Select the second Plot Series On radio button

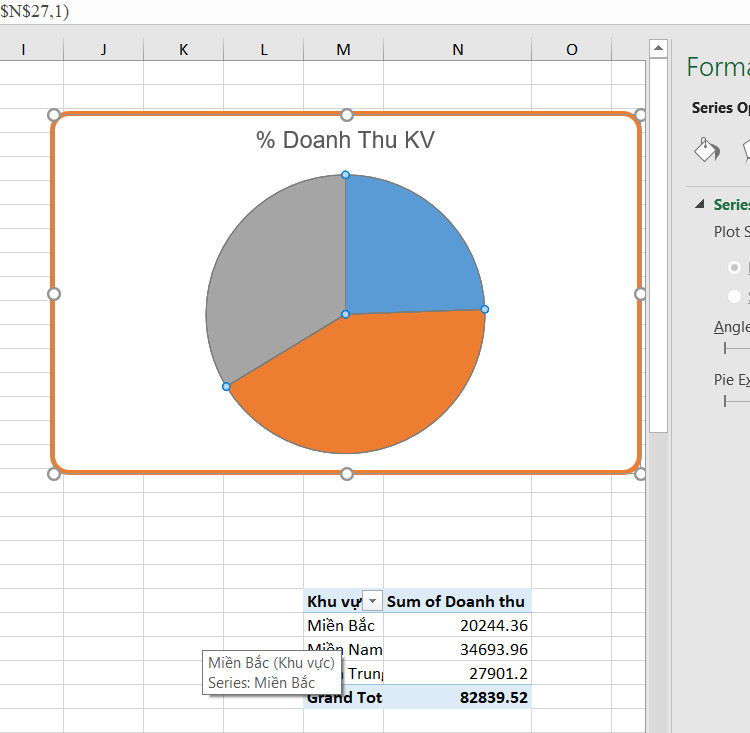click(734, 296)
